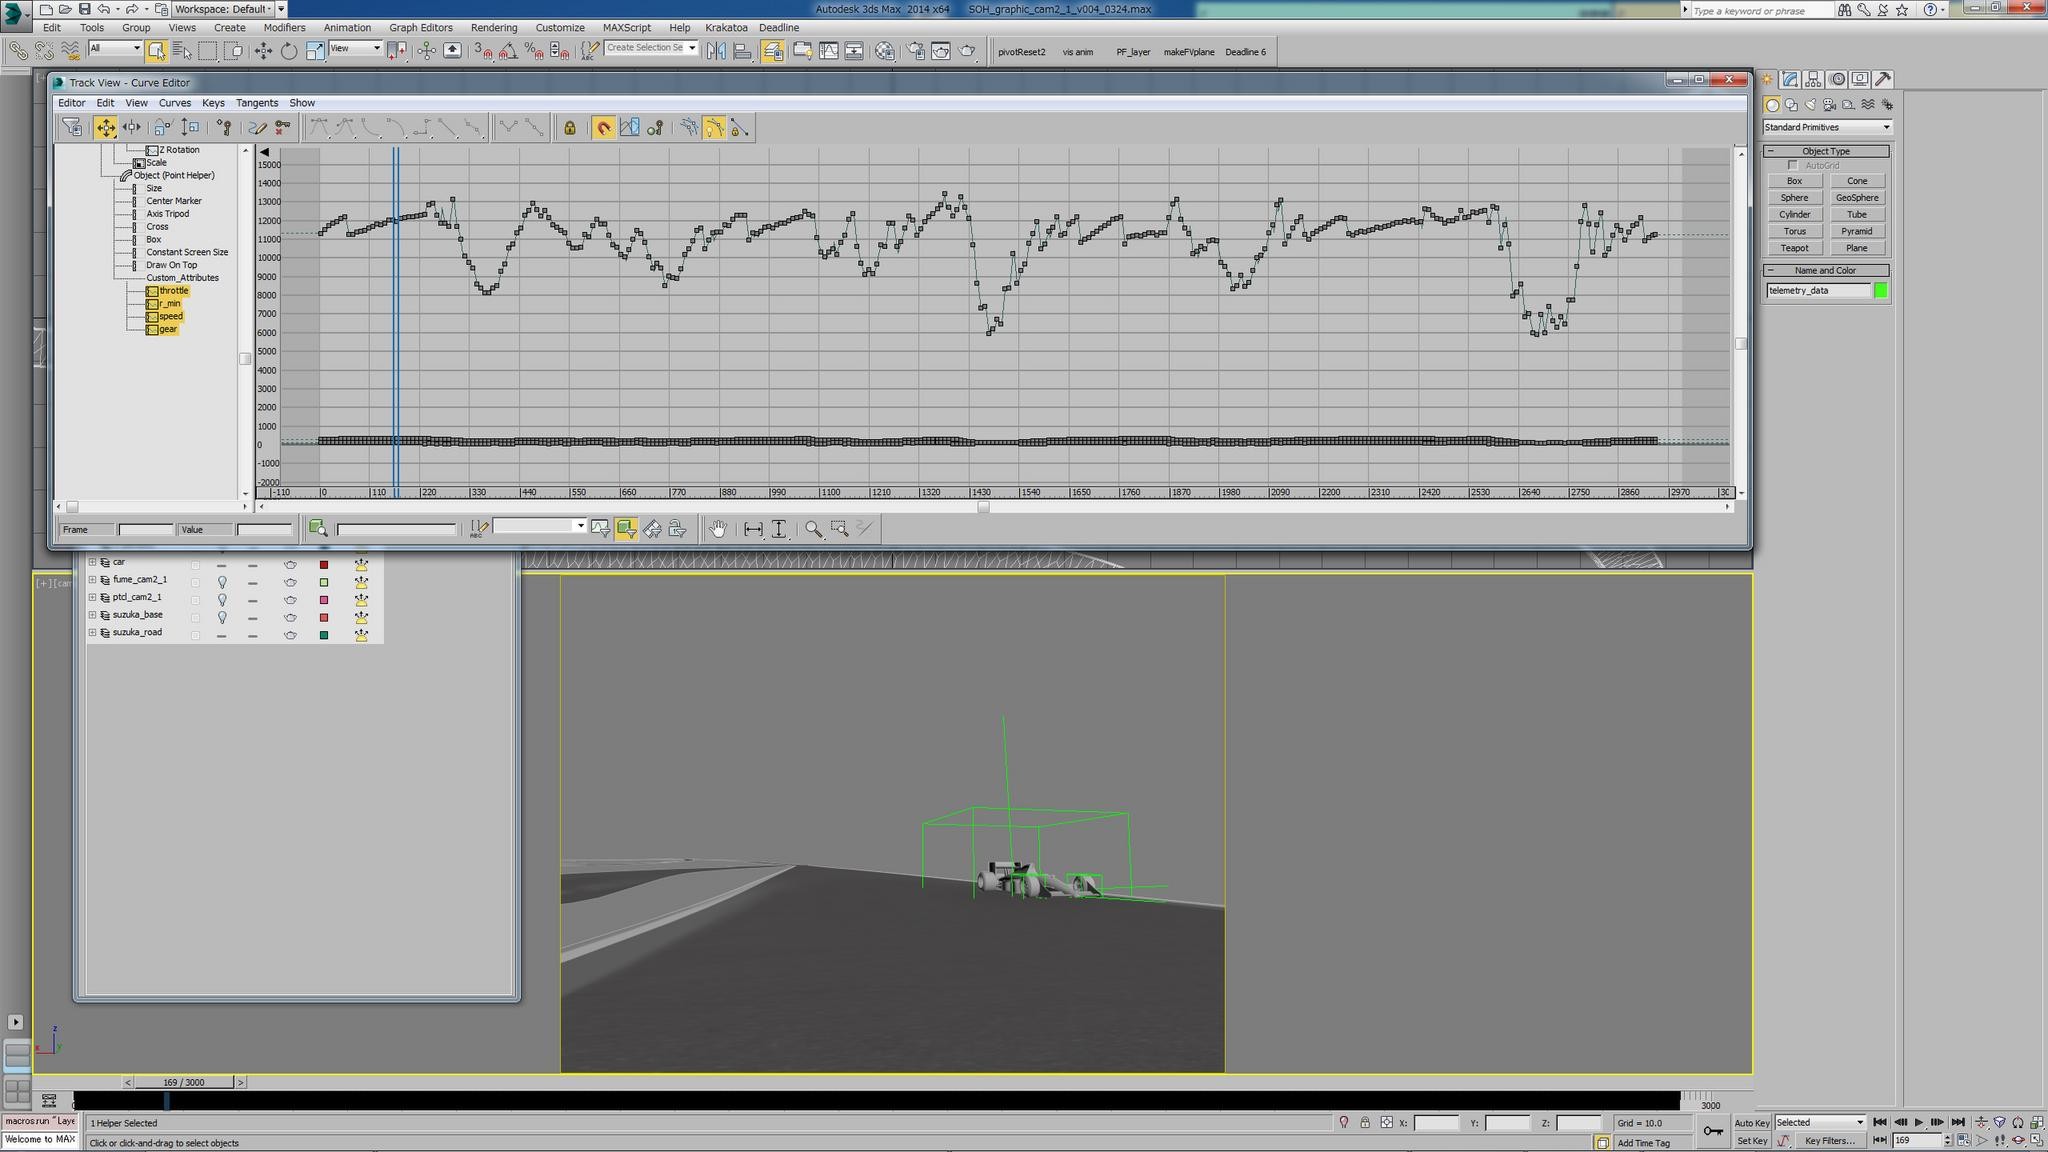Viewport: 2048px width, 1152px height.
Task: Click the Lock Selection padlock in Curve Editor
Action: point(569,128)
